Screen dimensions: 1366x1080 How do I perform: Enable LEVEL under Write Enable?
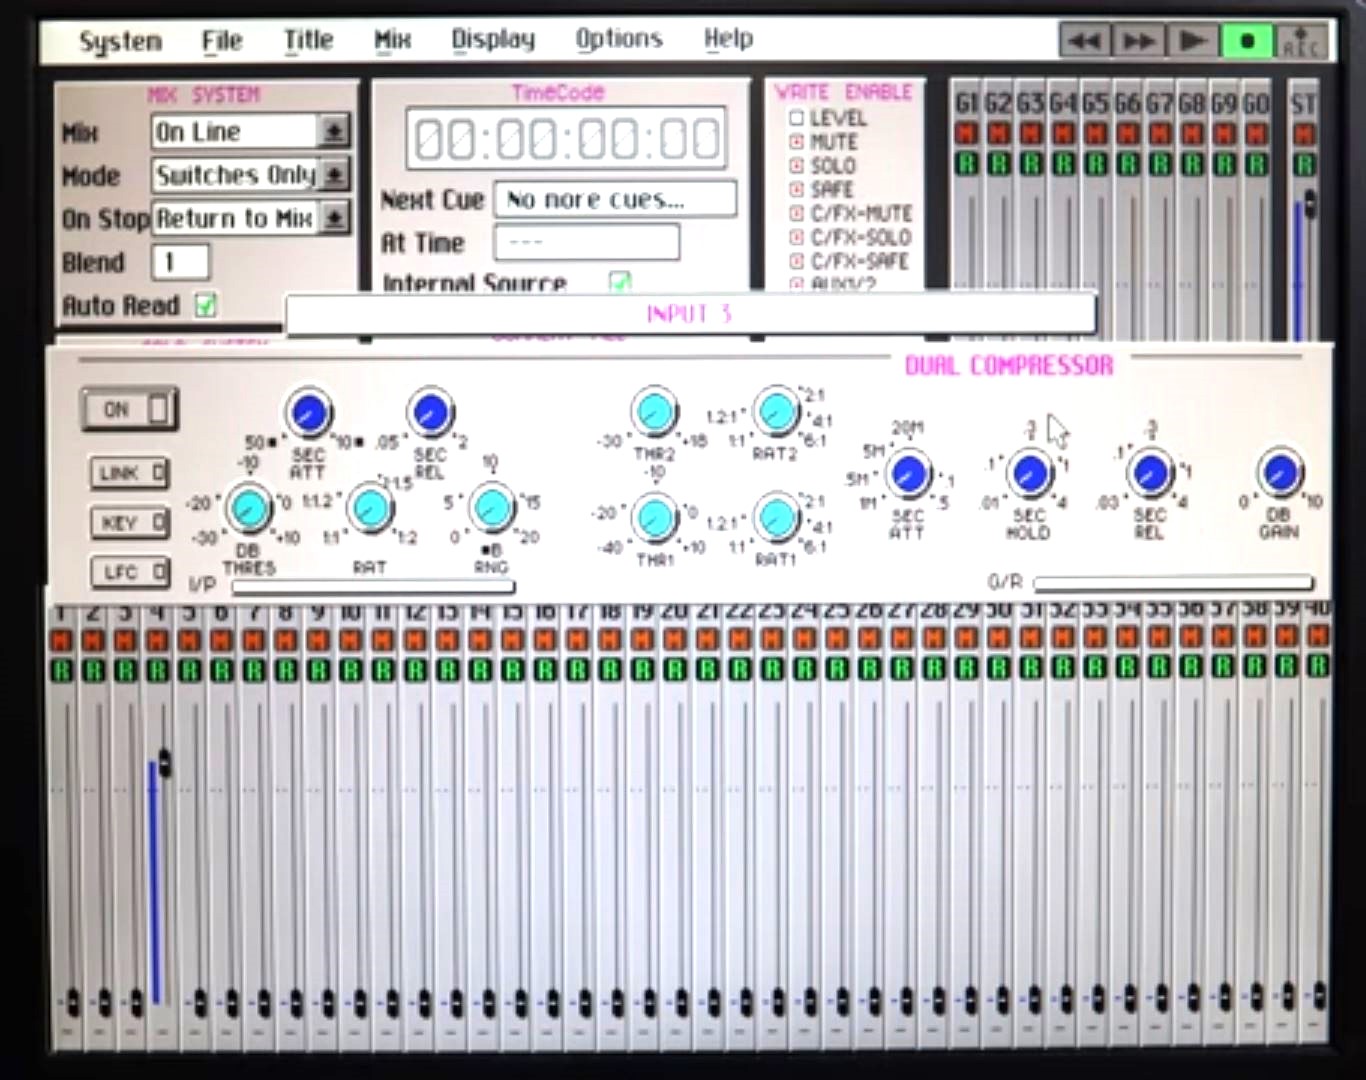(797, 118)
